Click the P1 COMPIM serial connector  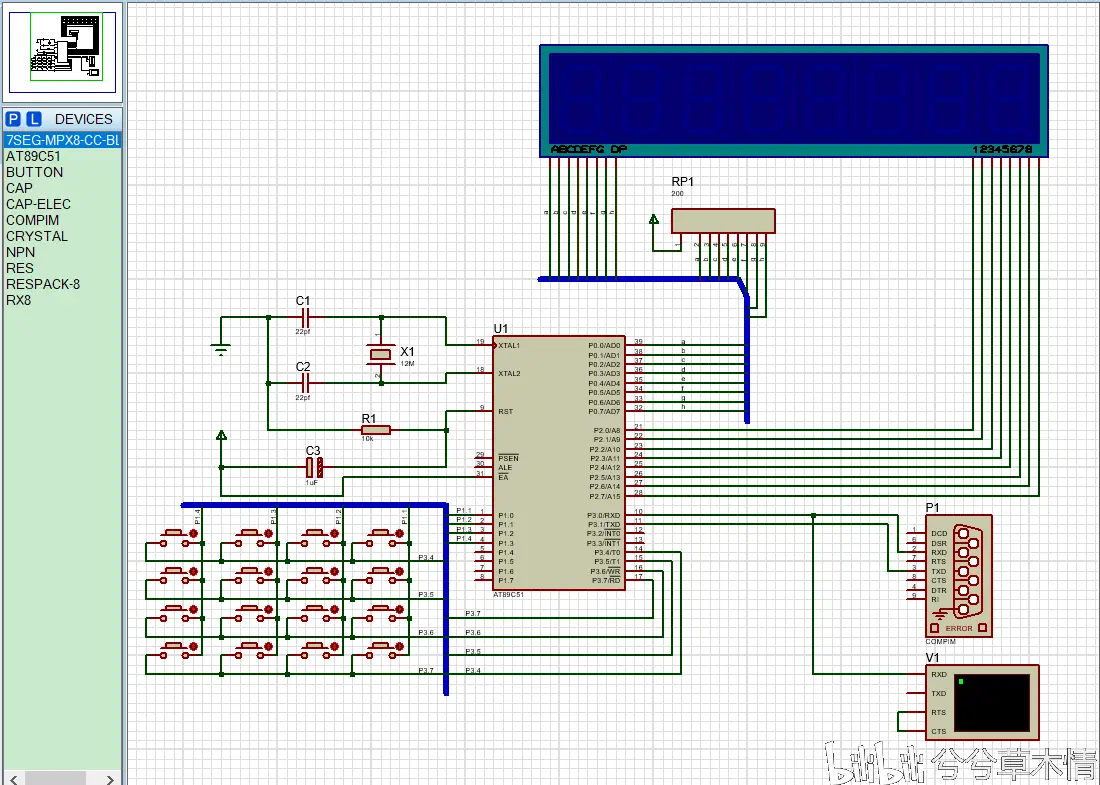(958, 575)
